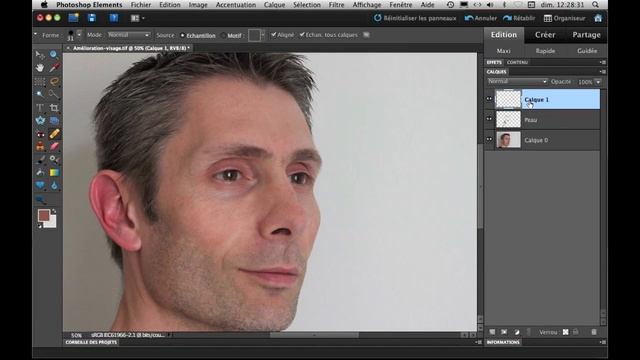Select the Eyedropper tool
This screenshot has width=640, height=360.
pos(54,68)
